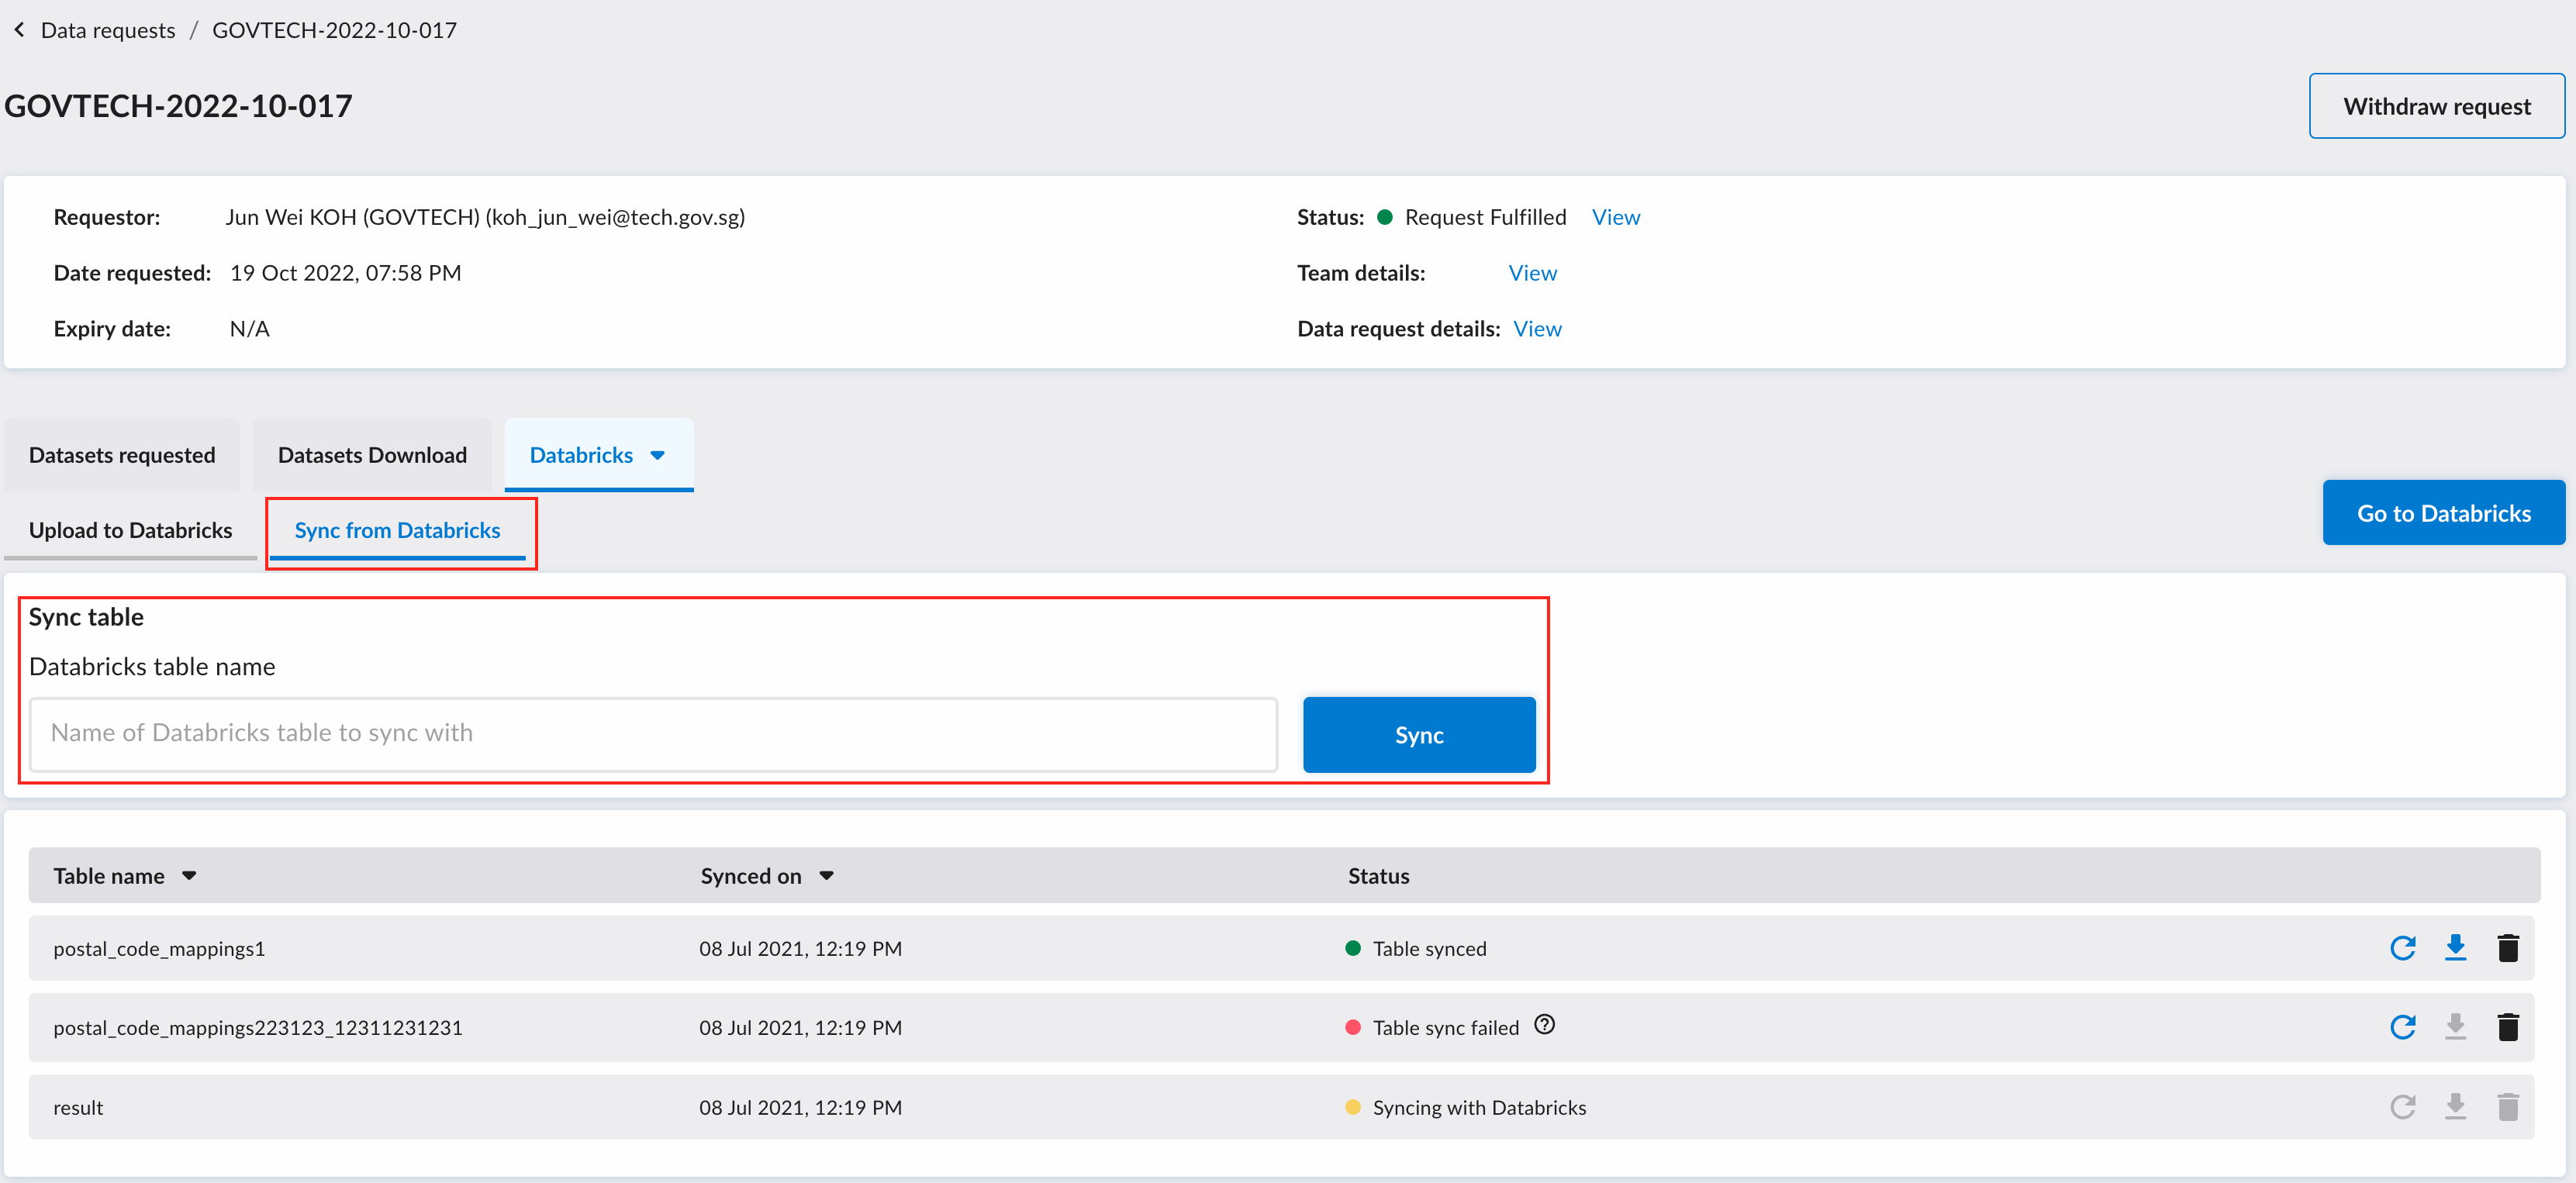This screenshot has width=2576, height=1183.
Task: Select the Sync from Databricks sub-tab
Action: coord(397,531)
